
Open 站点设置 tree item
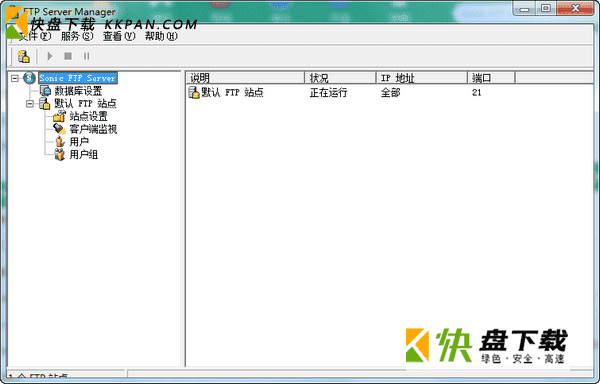click(88, 116)
